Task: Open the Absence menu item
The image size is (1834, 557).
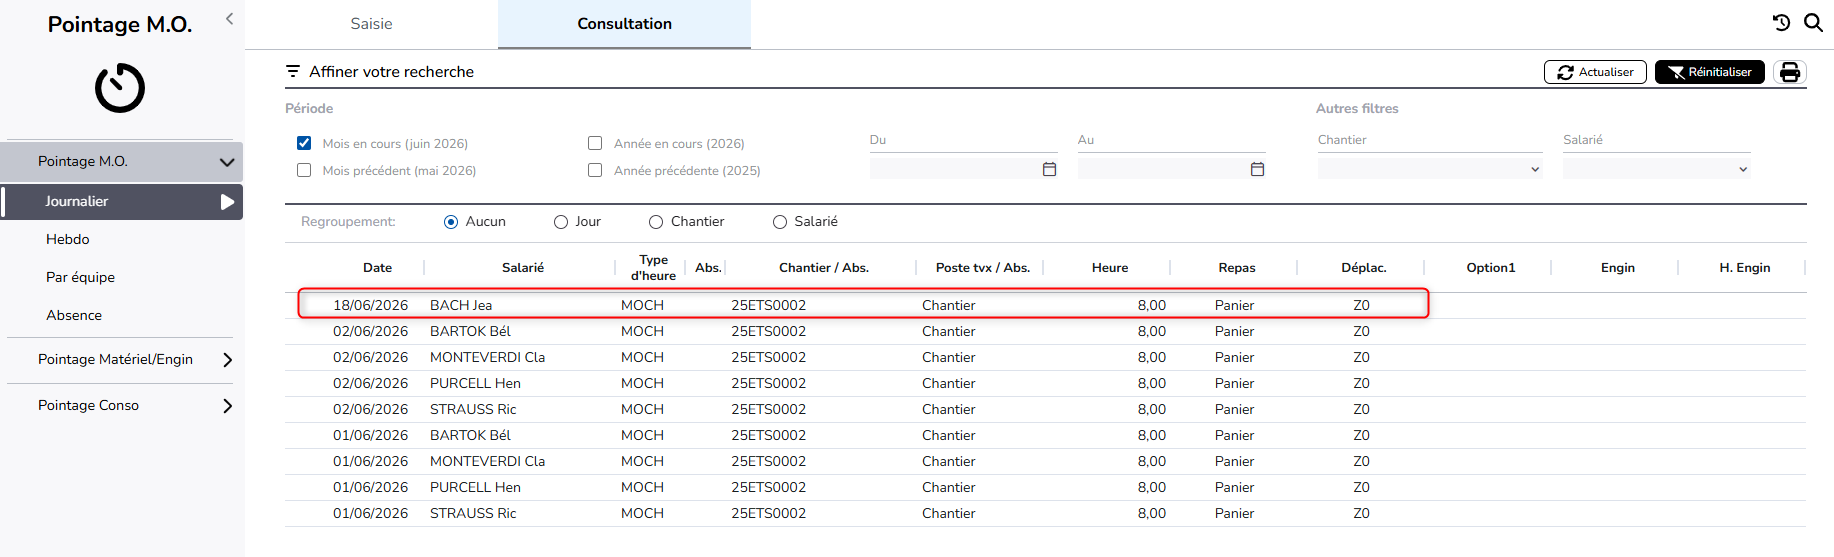Action: (74, 315)
